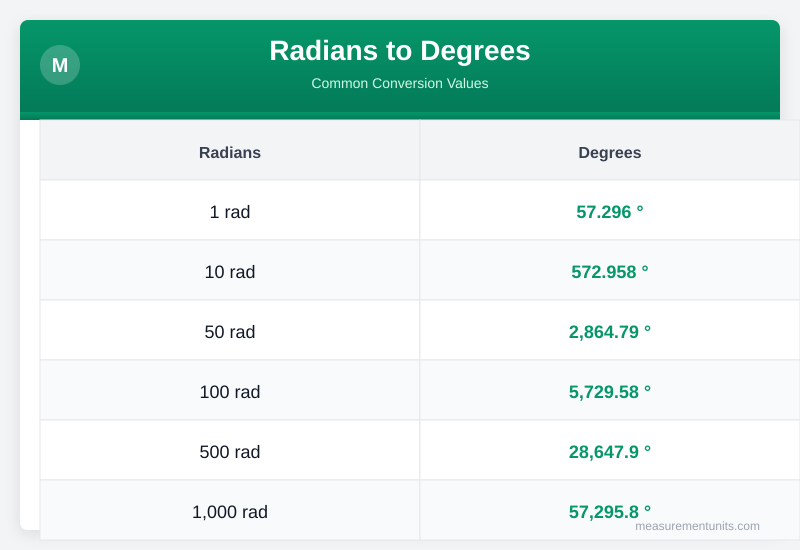800x550 pixels.
Task: Select the '50 rad' cell
Action: 230,332
